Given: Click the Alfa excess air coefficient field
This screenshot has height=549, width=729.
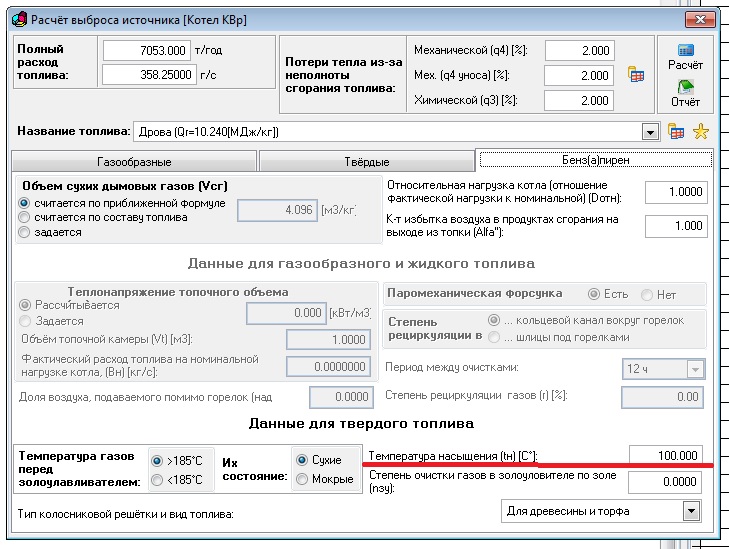Looking at the screenshot, I should pos(676,226).
